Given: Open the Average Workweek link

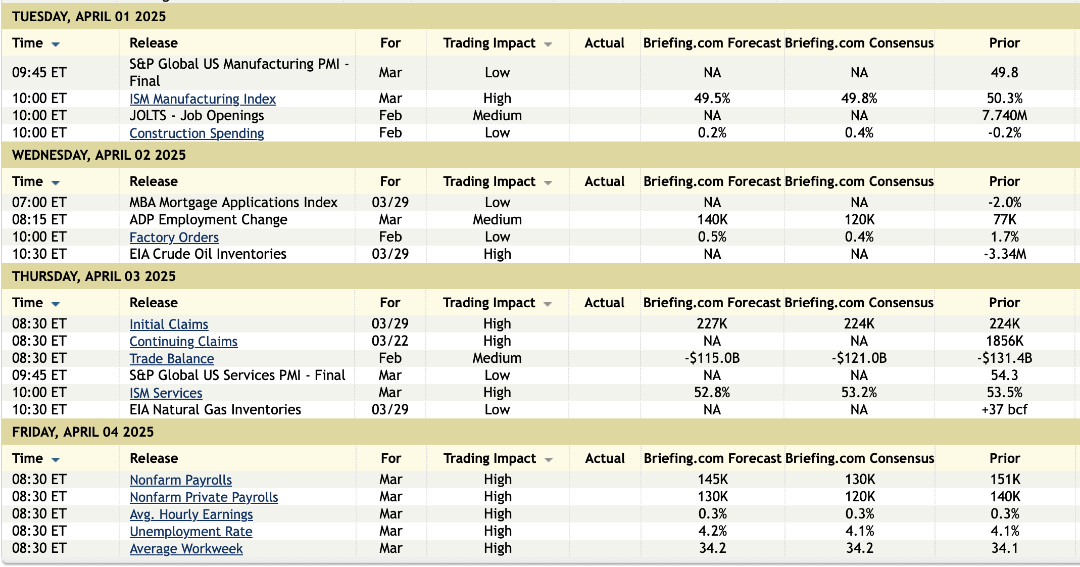Looking at the screenshot, I should click(186, 548).
